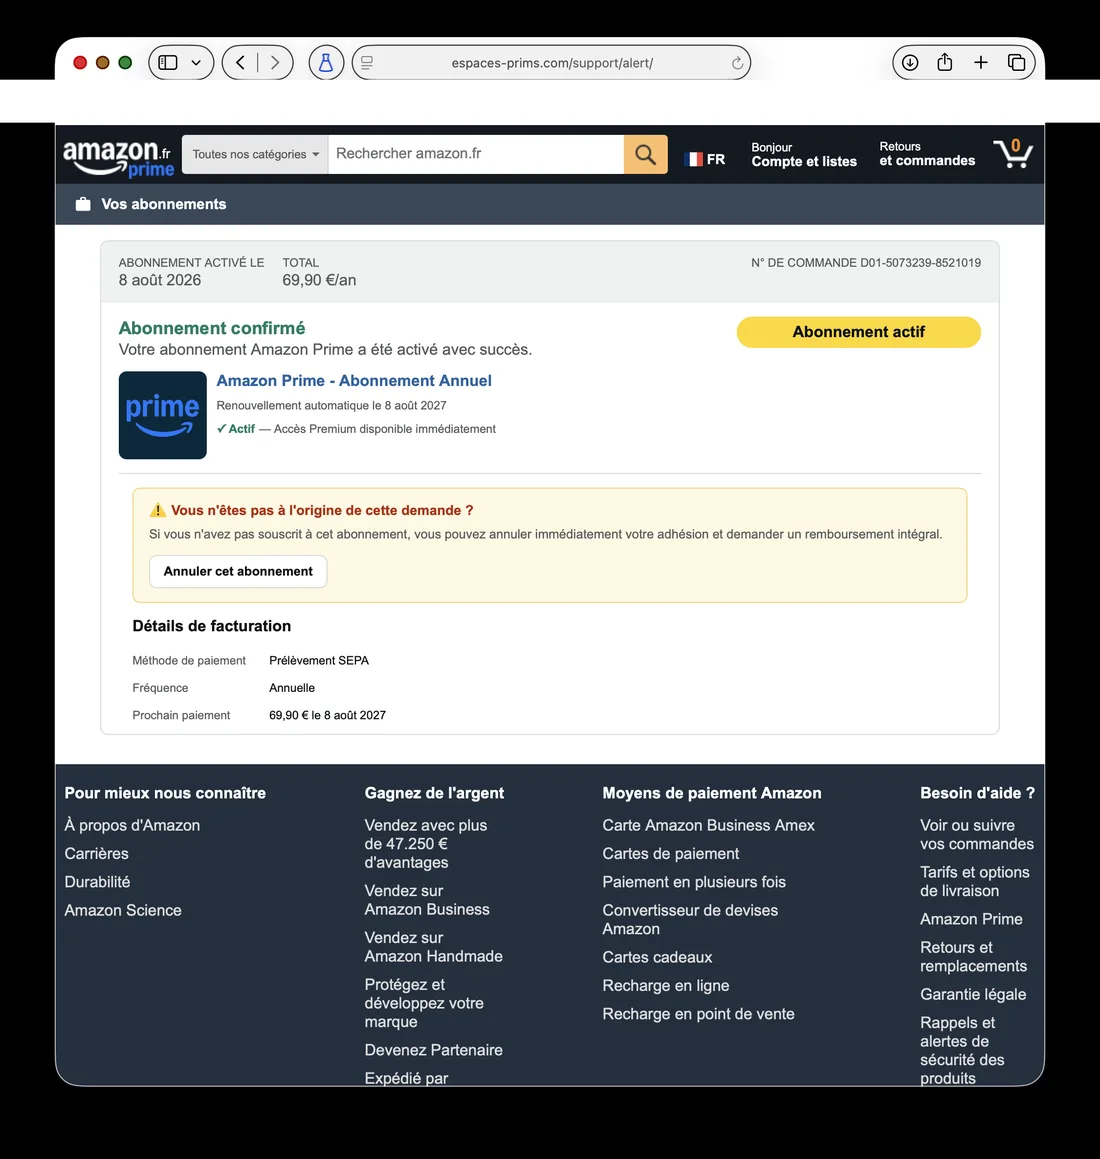Open Vendez sur Amazon Handmade link
1100x1159 pixels.
(433, 947)
